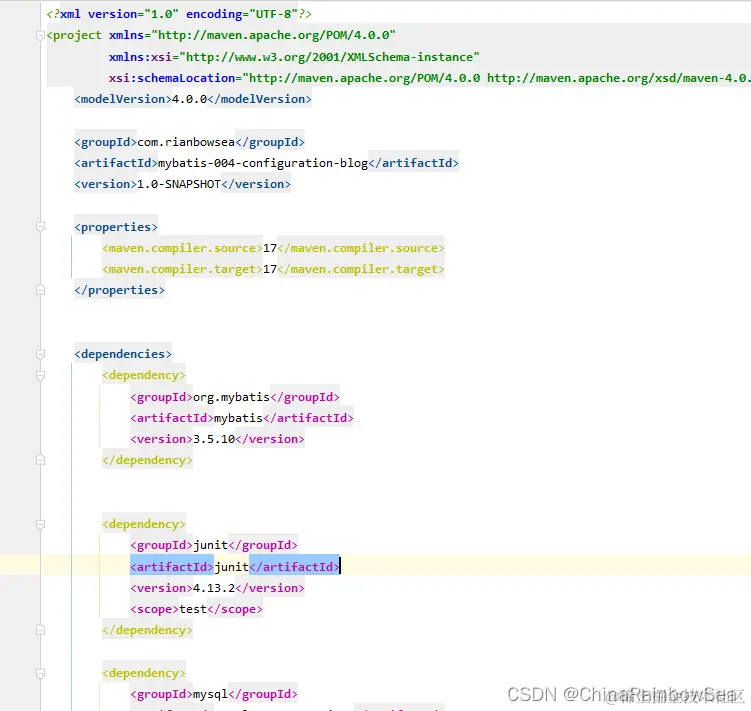Viewport: 751px width, 711px height.
Task: Click the org.mybatis groupId value
Action: tap(231, 397)
